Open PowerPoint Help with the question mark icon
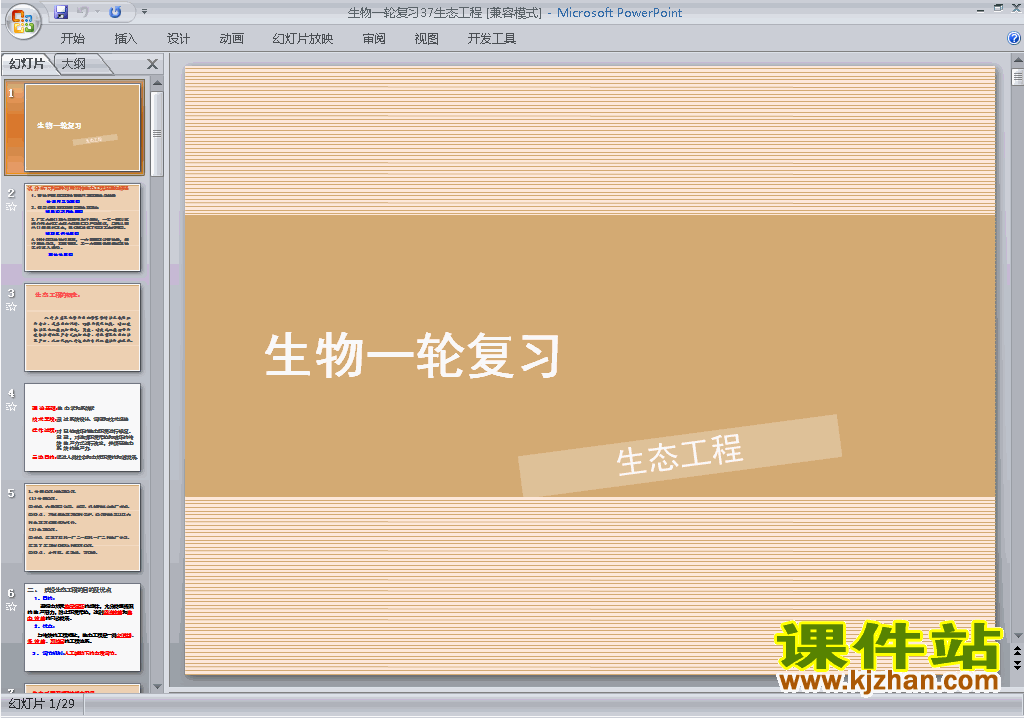The height and width of the screenshot is (718, 1024). pyautogui.click(x=1014, y=39)
